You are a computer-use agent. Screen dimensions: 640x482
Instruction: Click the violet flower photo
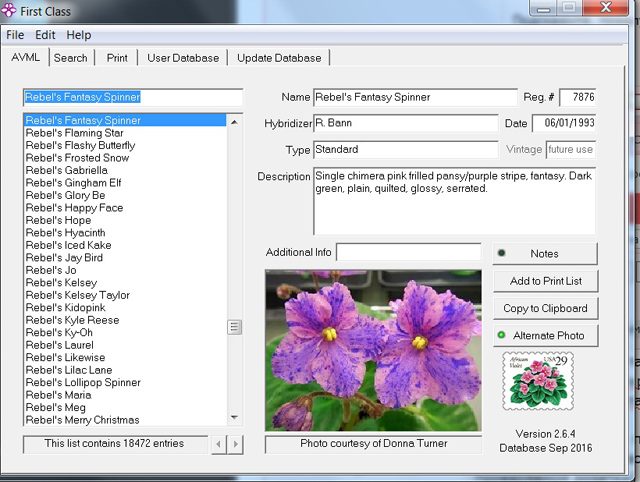[373, 350]
